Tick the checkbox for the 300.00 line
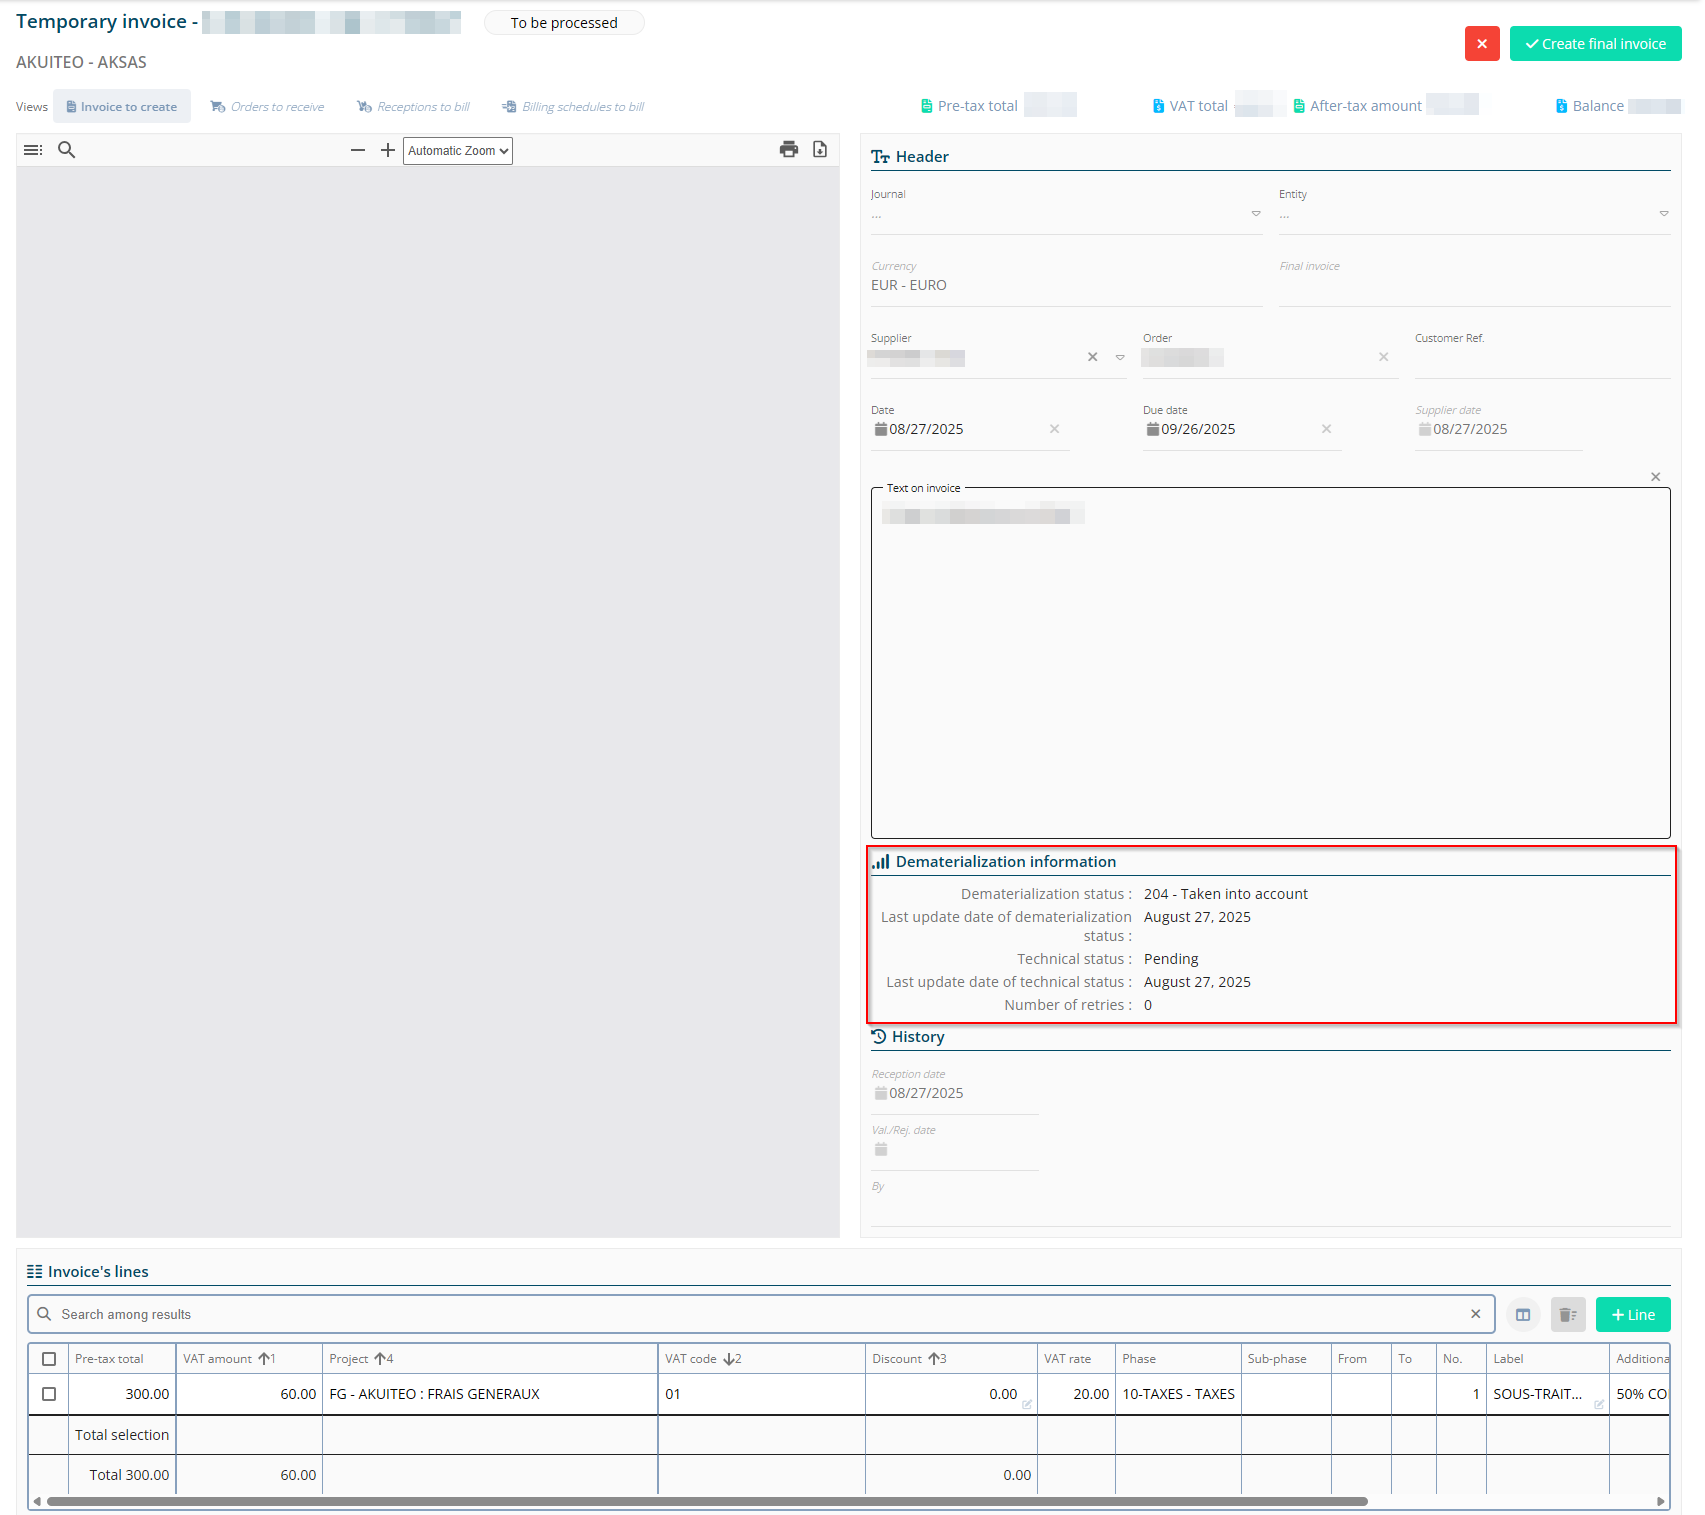The width and height of the screenshot is (1705, 1515). (x=49, y=1394)
